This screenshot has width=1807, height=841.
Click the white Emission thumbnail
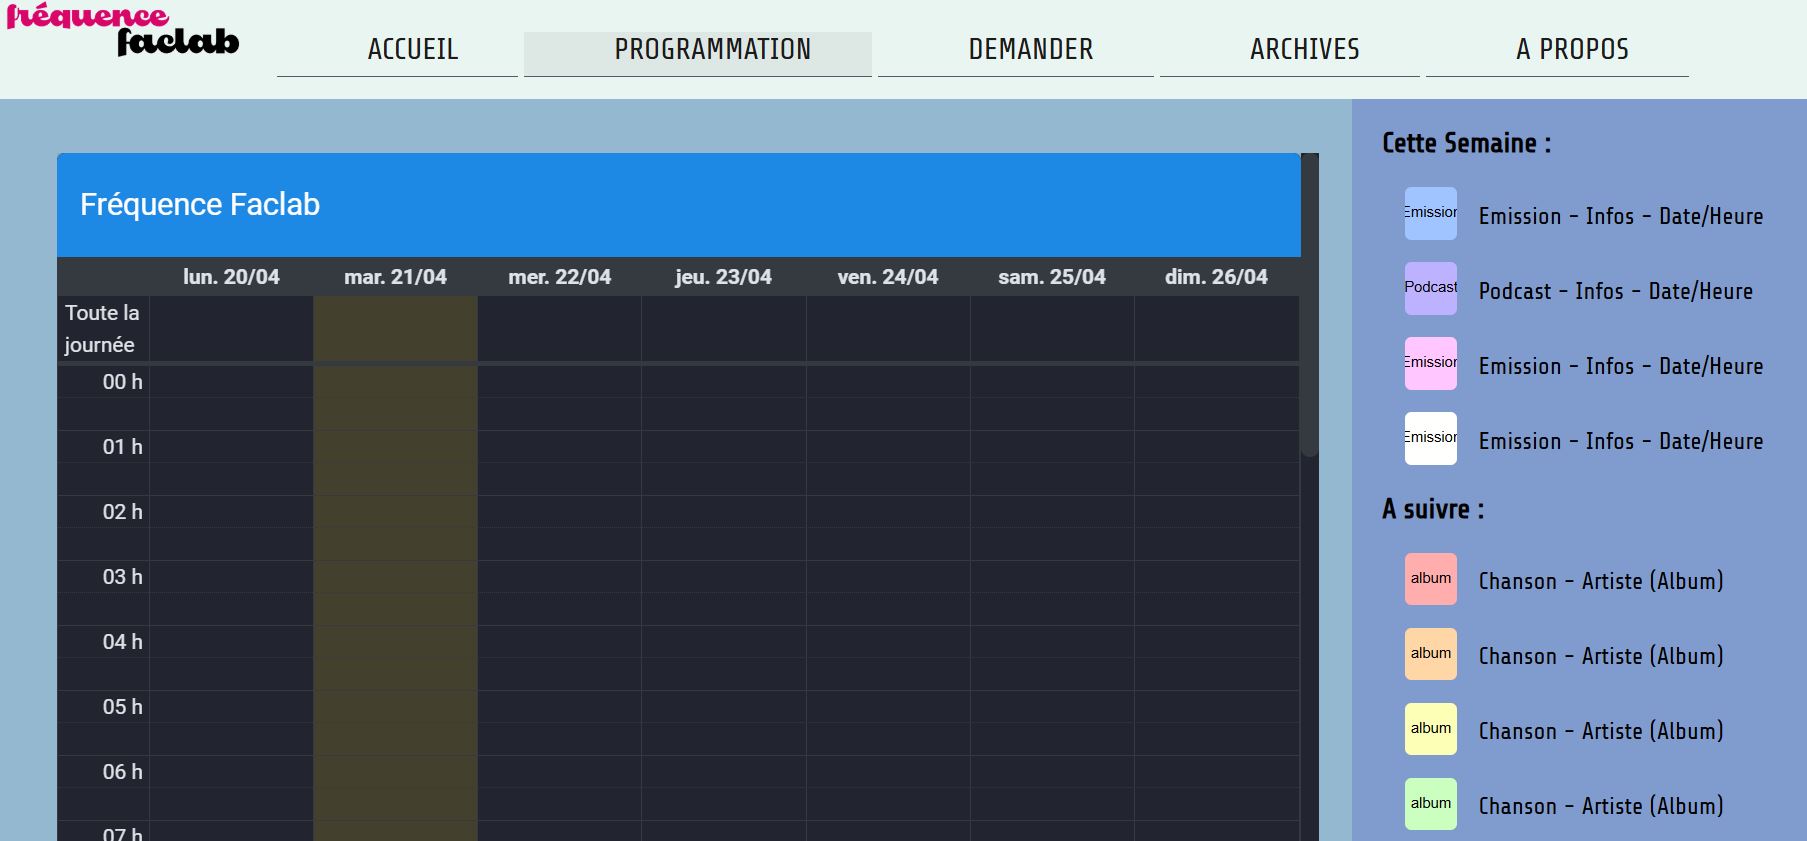1431,438
